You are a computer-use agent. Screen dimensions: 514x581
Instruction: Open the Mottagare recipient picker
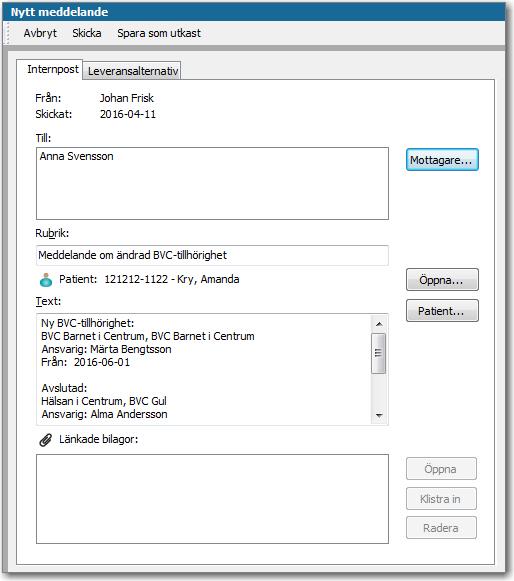[x=442, y=160]
